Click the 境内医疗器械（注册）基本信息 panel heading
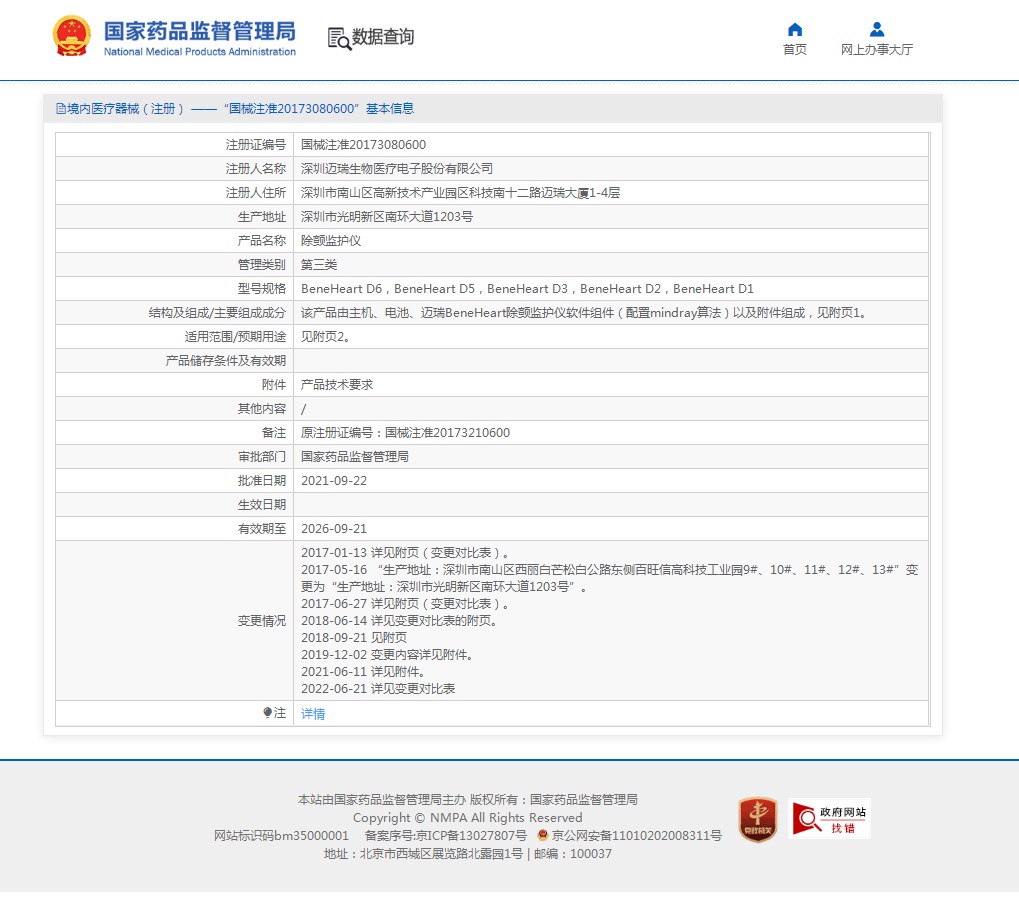Screen dimensions: 1019x905 [x=235, y=109]
